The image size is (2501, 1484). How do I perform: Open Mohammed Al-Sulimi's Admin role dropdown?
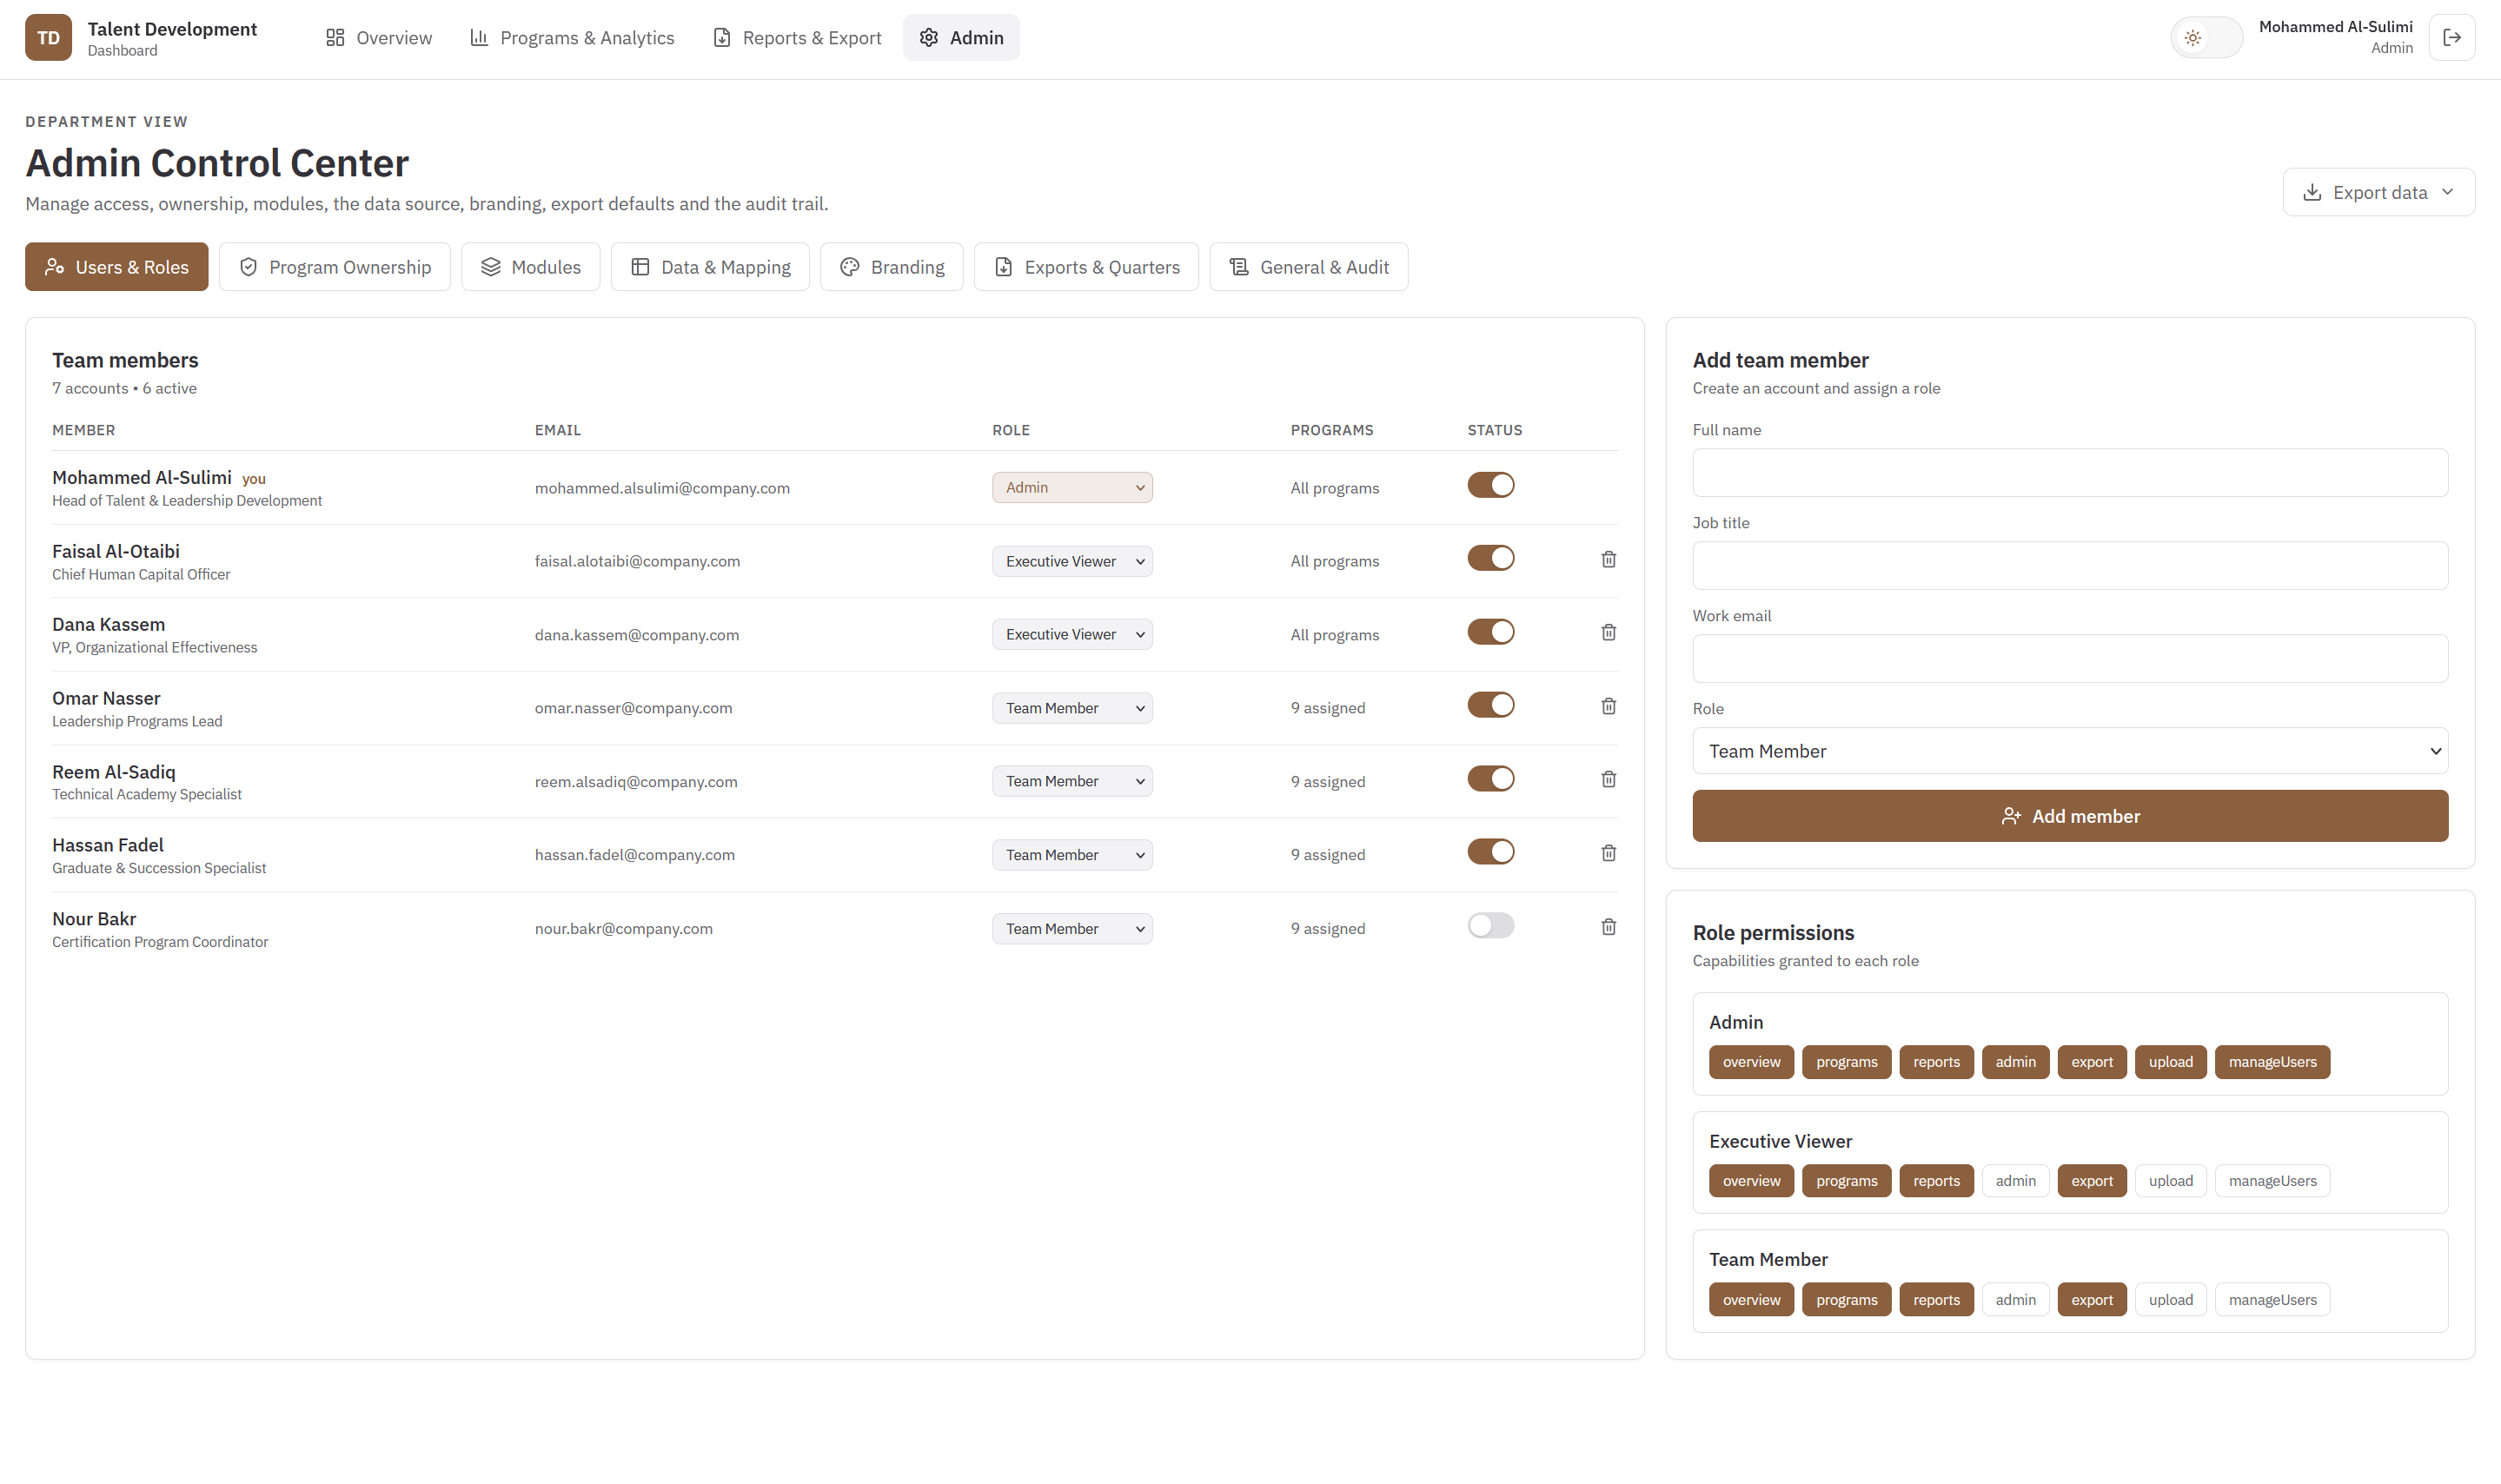pos(1072,487)
